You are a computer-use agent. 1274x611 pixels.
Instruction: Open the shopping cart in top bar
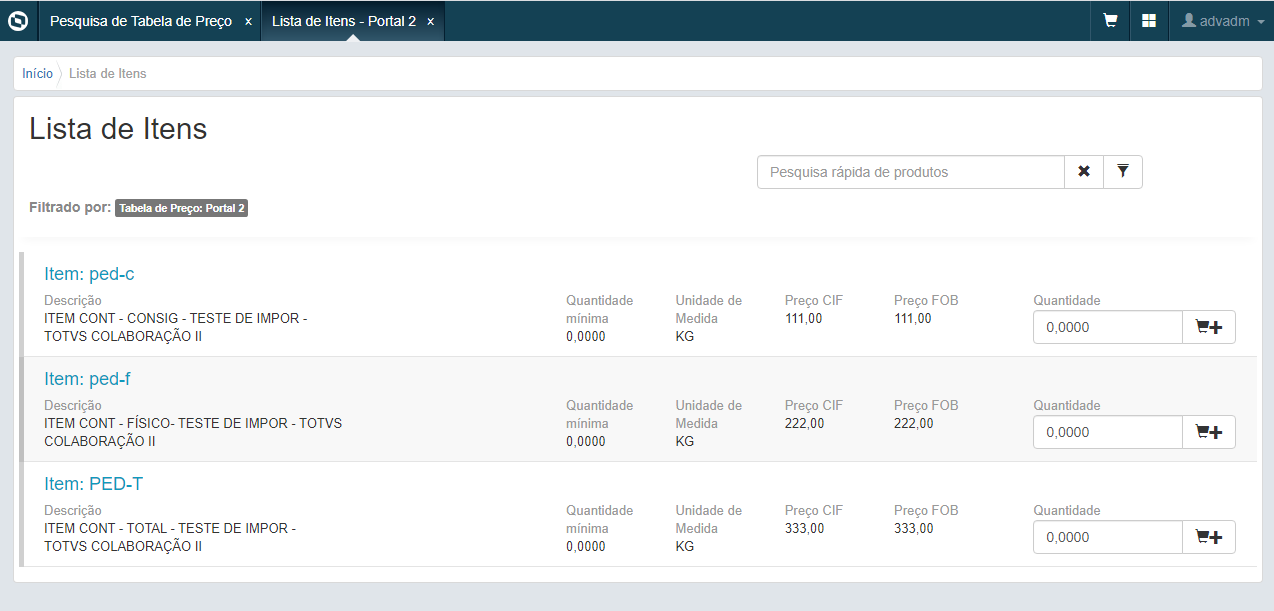1110,21
